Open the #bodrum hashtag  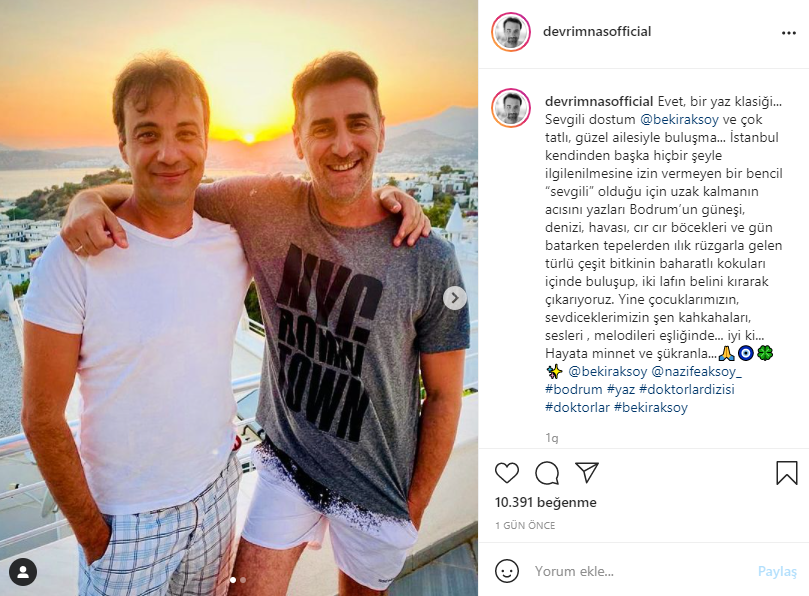pyautogui.click(x=574, y=390)
